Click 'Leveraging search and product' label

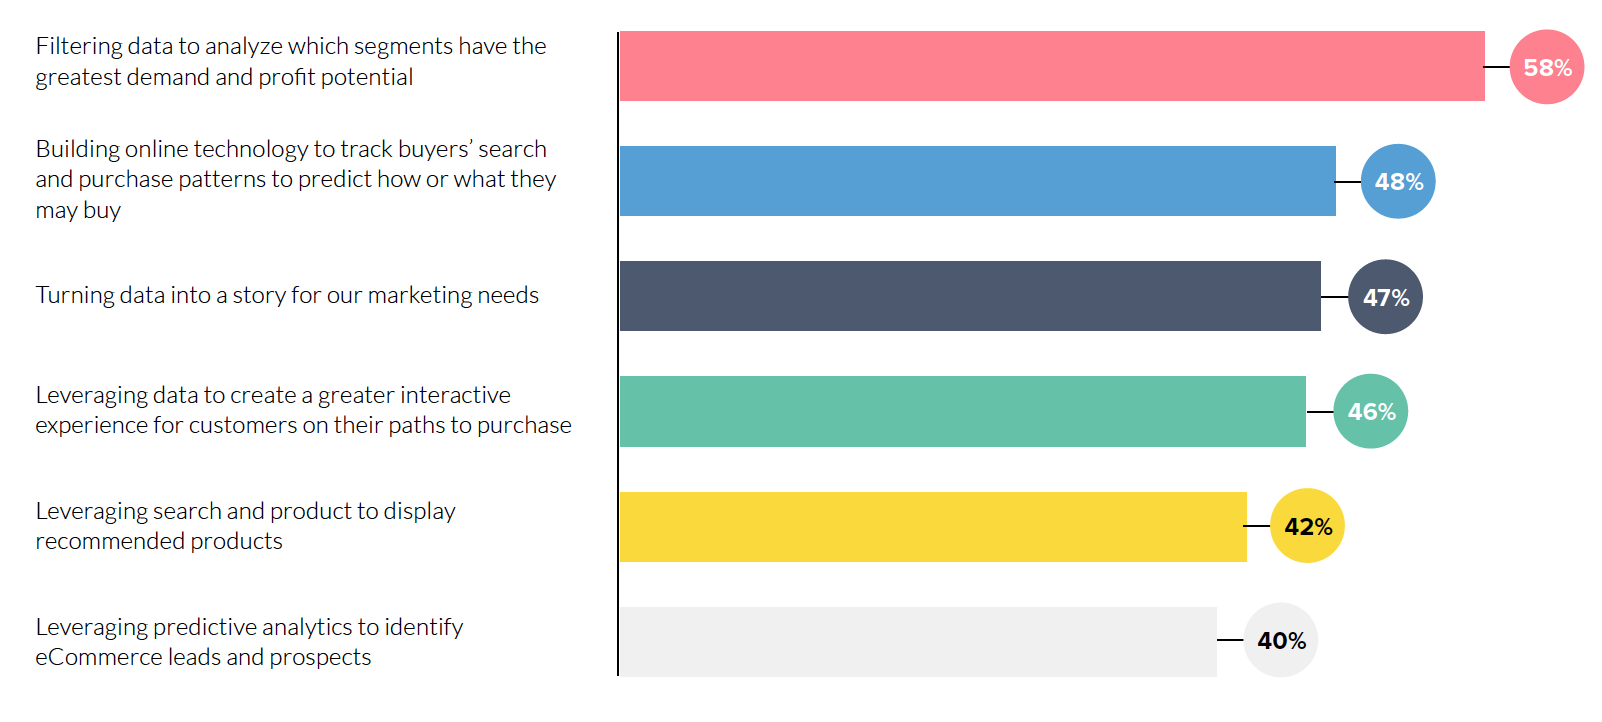coord(246,526)
